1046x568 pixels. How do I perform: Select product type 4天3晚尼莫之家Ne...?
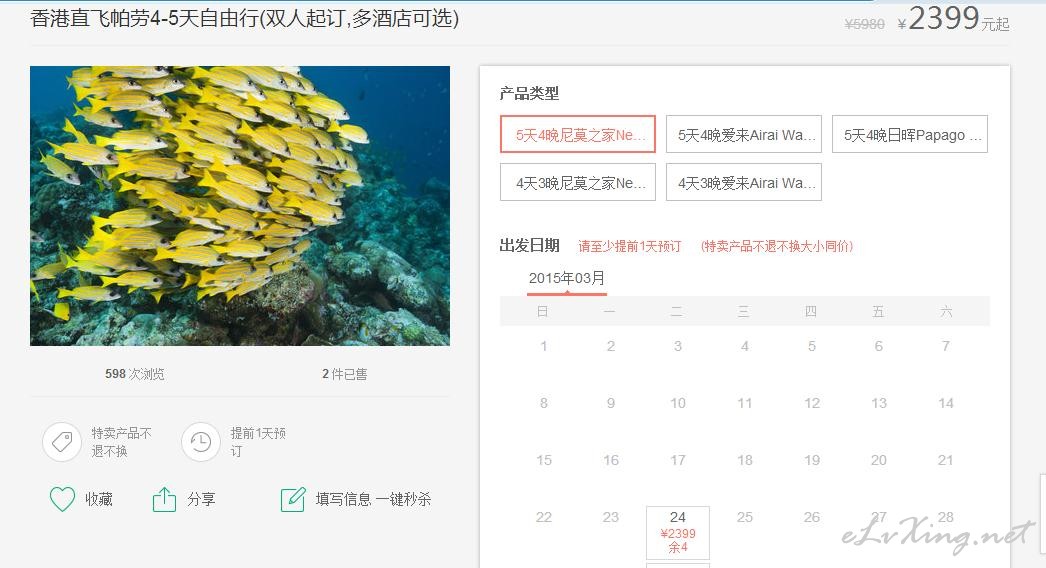click(578, 182)
